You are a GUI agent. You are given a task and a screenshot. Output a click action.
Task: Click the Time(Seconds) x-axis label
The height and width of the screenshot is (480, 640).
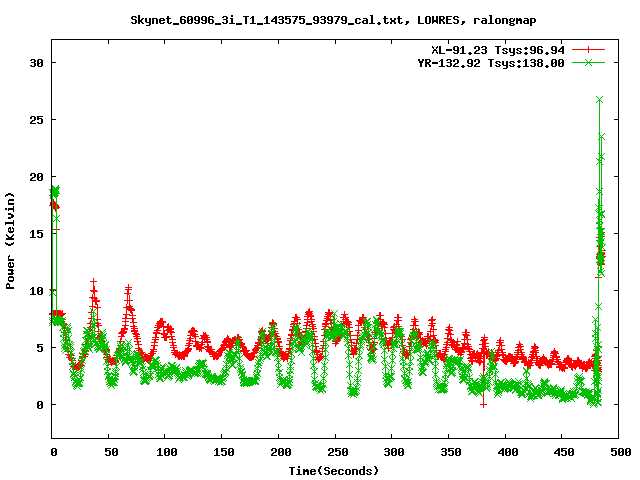[x=333, y=470]
